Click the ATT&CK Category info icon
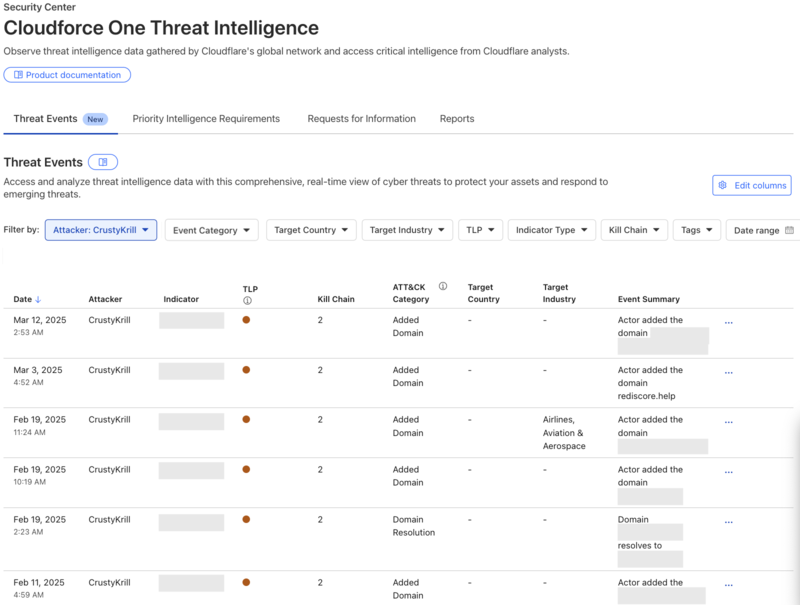 443,286
